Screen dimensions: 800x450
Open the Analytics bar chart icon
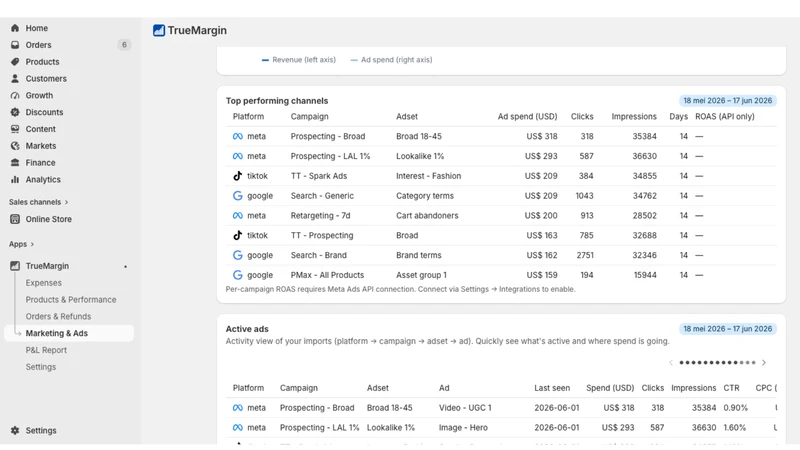click(15, 180)
